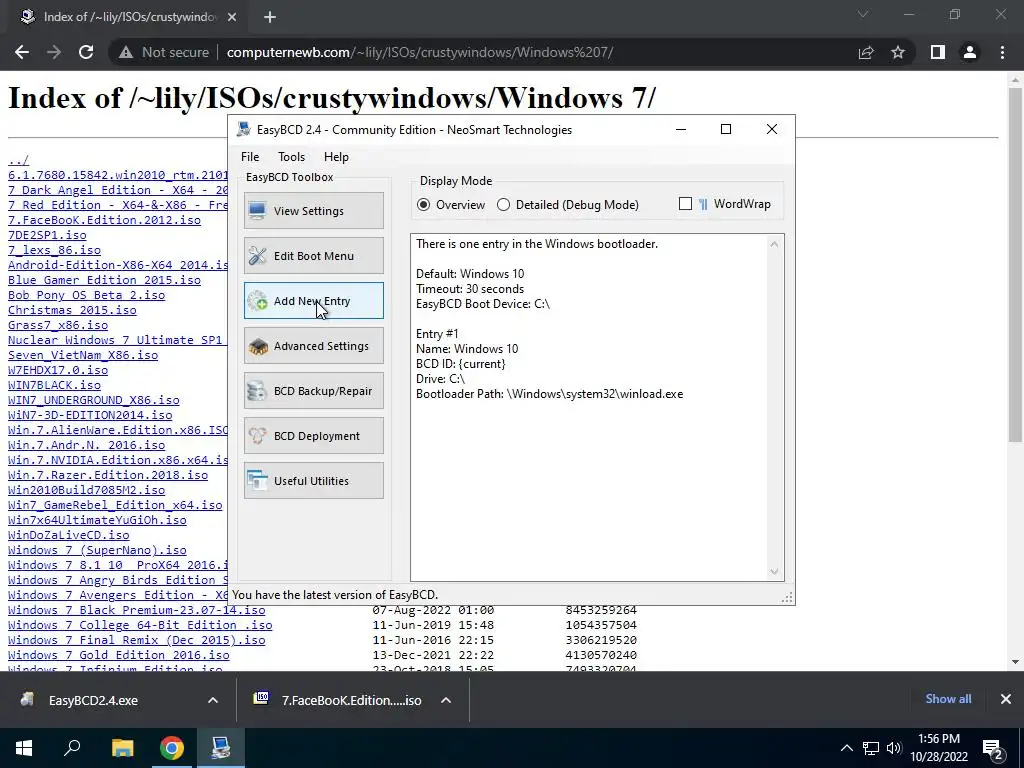The width and height of the screenshot is (1024, 768).
Task: Reload the browser page
Action: pos(86,52)
